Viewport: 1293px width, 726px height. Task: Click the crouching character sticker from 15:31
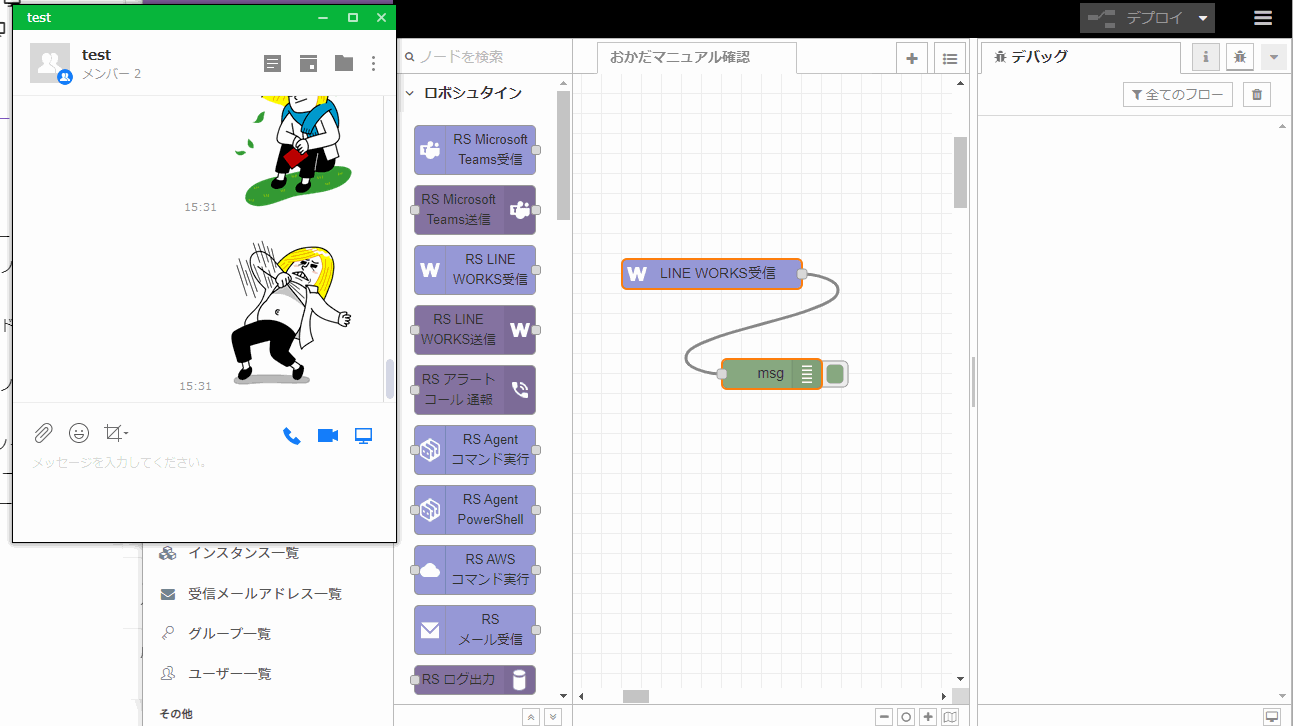pyautogui.click(x=292, y=311)
